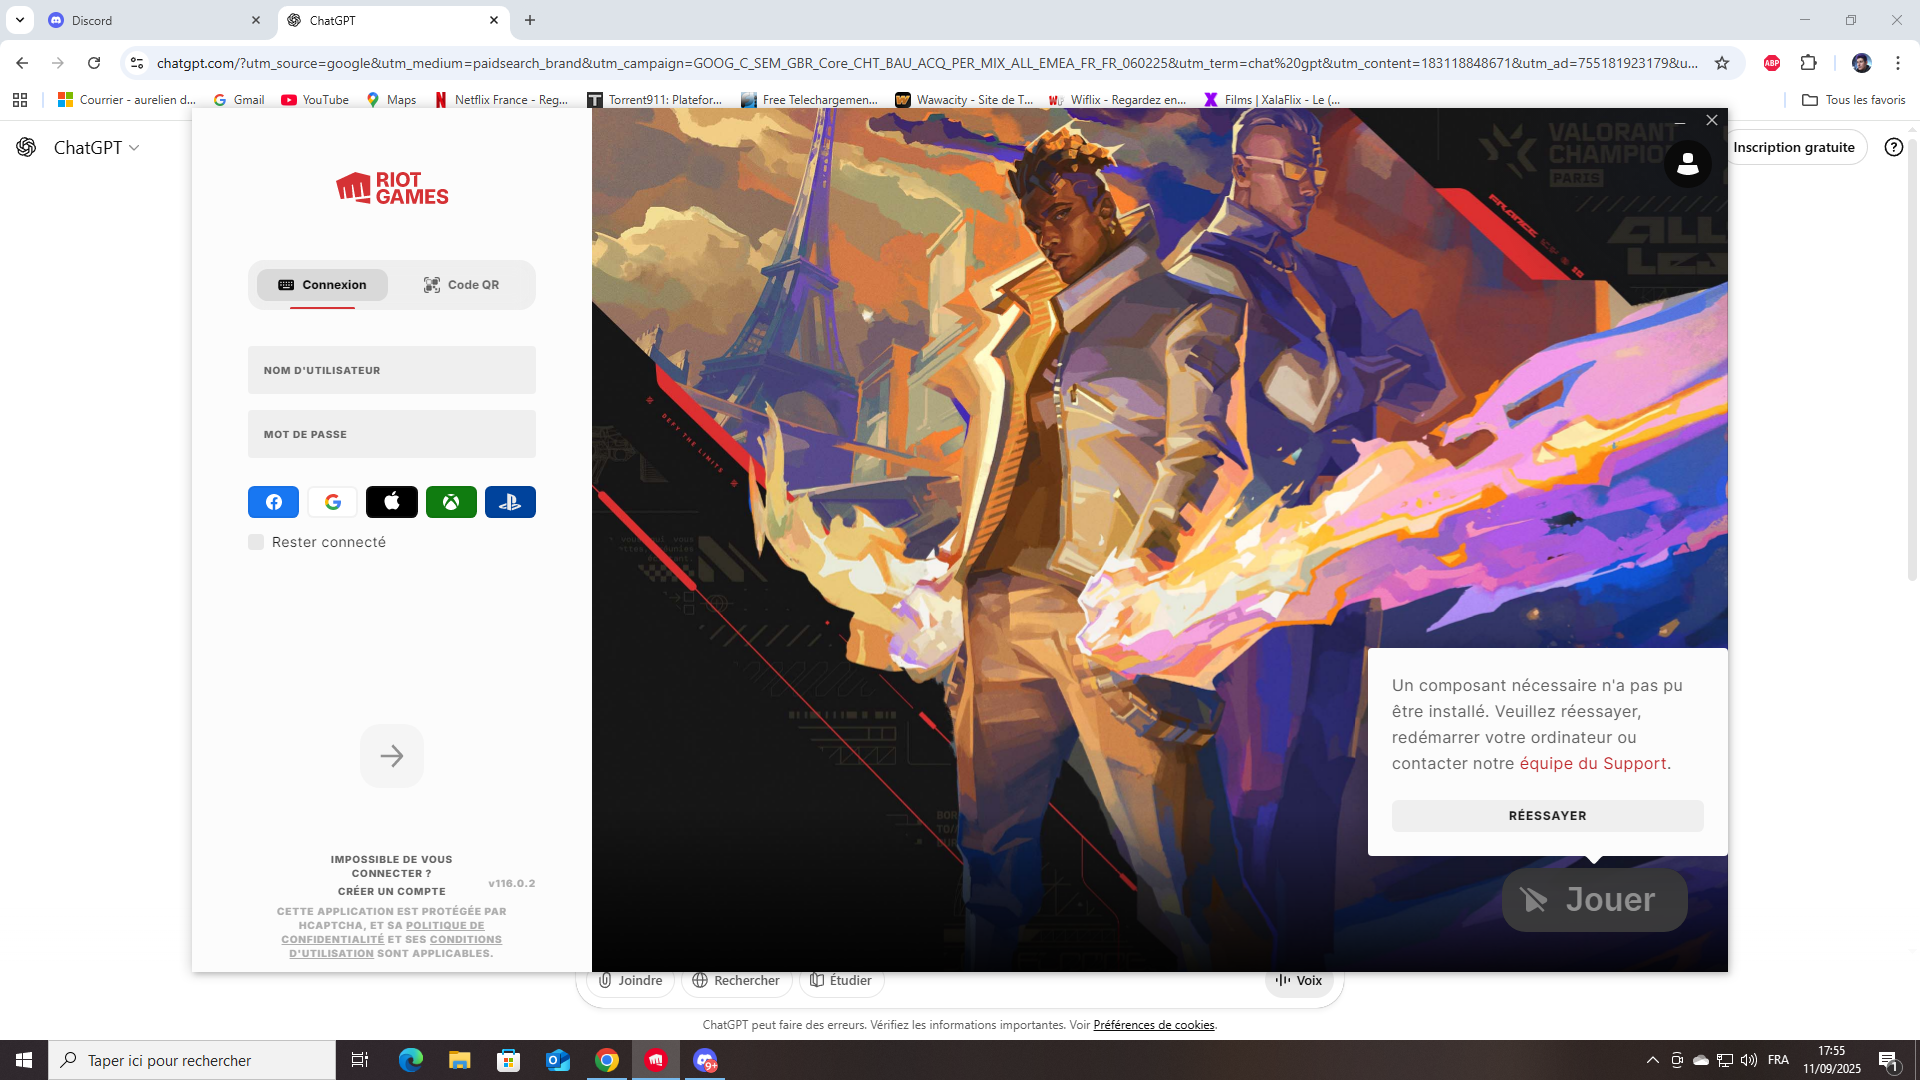Open the Gmail bookmark
The width and height of the screenshot is (1920, 1080).
(x=239, y=100)
